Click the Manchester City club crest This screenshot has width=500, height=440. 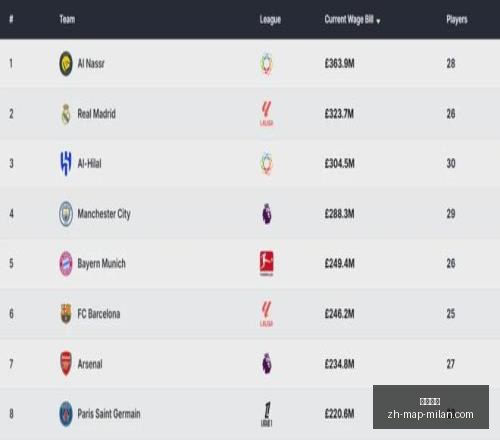click(66, 214)
